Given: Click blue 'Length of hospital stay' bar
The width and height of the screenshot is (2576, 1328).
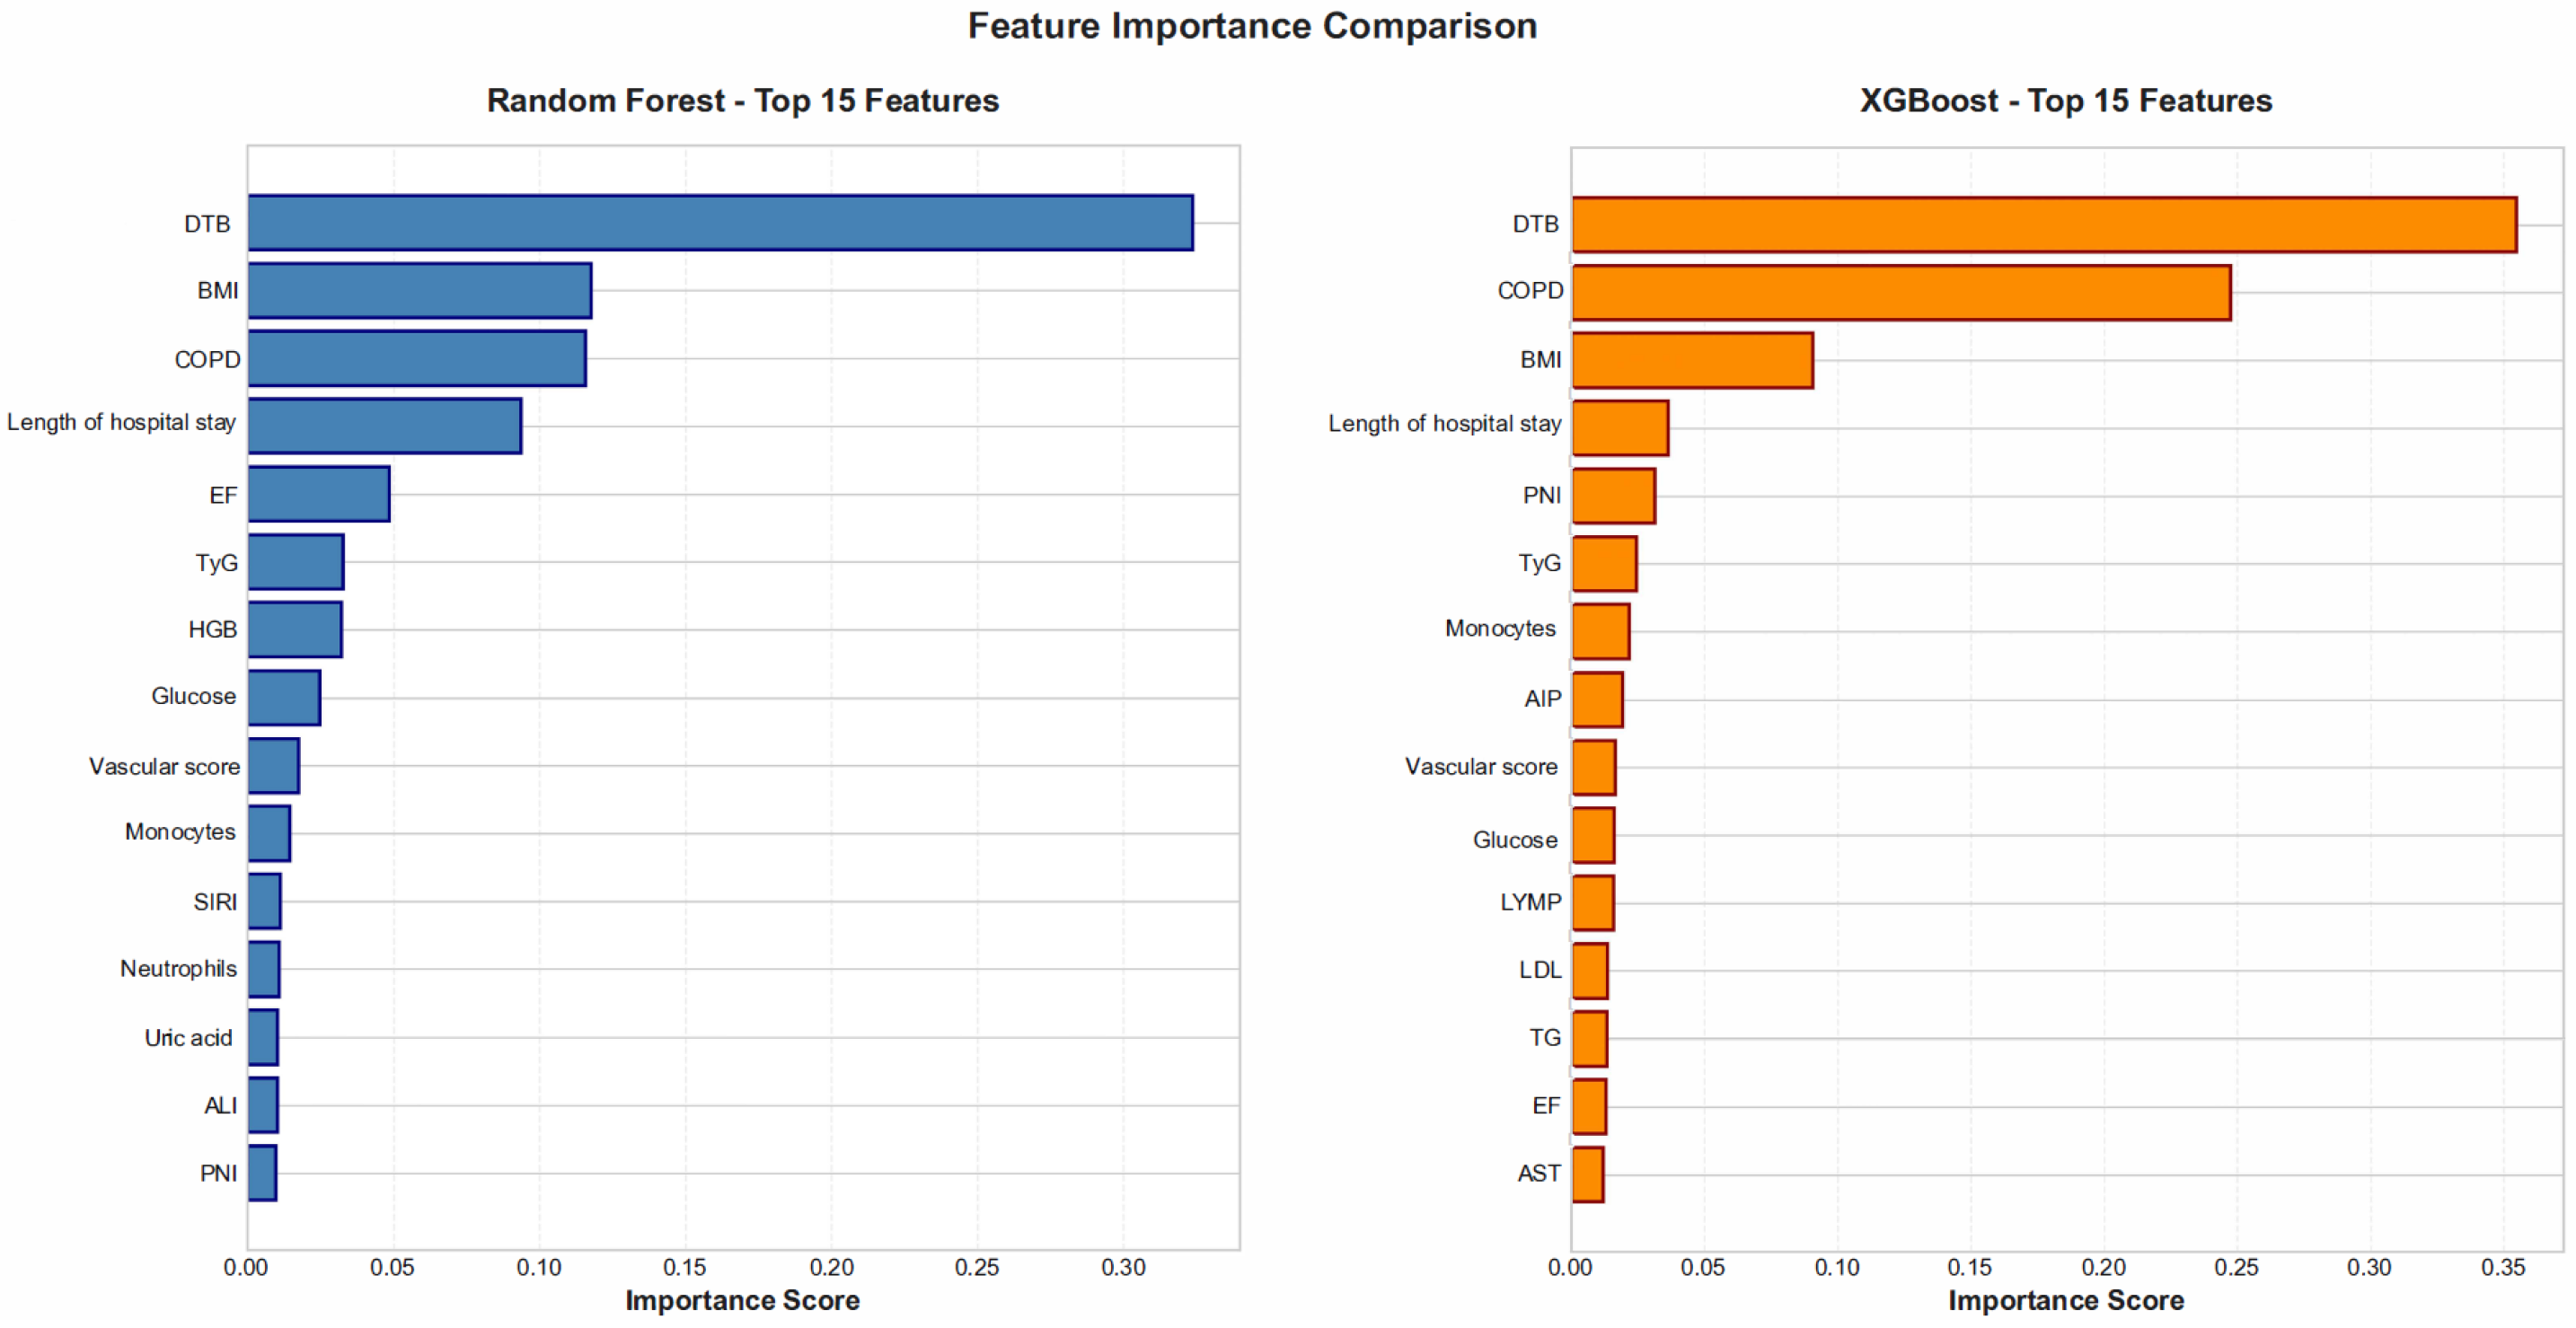Looking at the screenshot, I should [385, 427].
